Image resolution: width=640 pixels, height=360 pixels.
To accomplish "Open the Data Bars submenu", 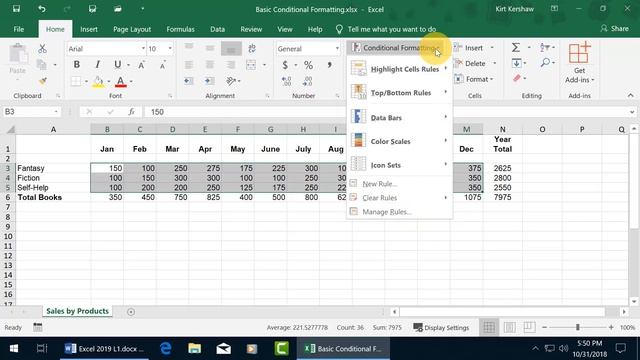I will point(399,117).
